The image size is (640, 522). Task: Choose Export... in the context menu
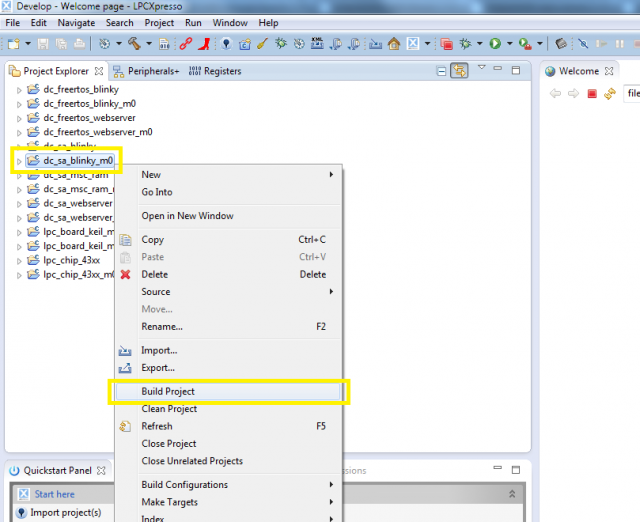[x=228, y=368]
